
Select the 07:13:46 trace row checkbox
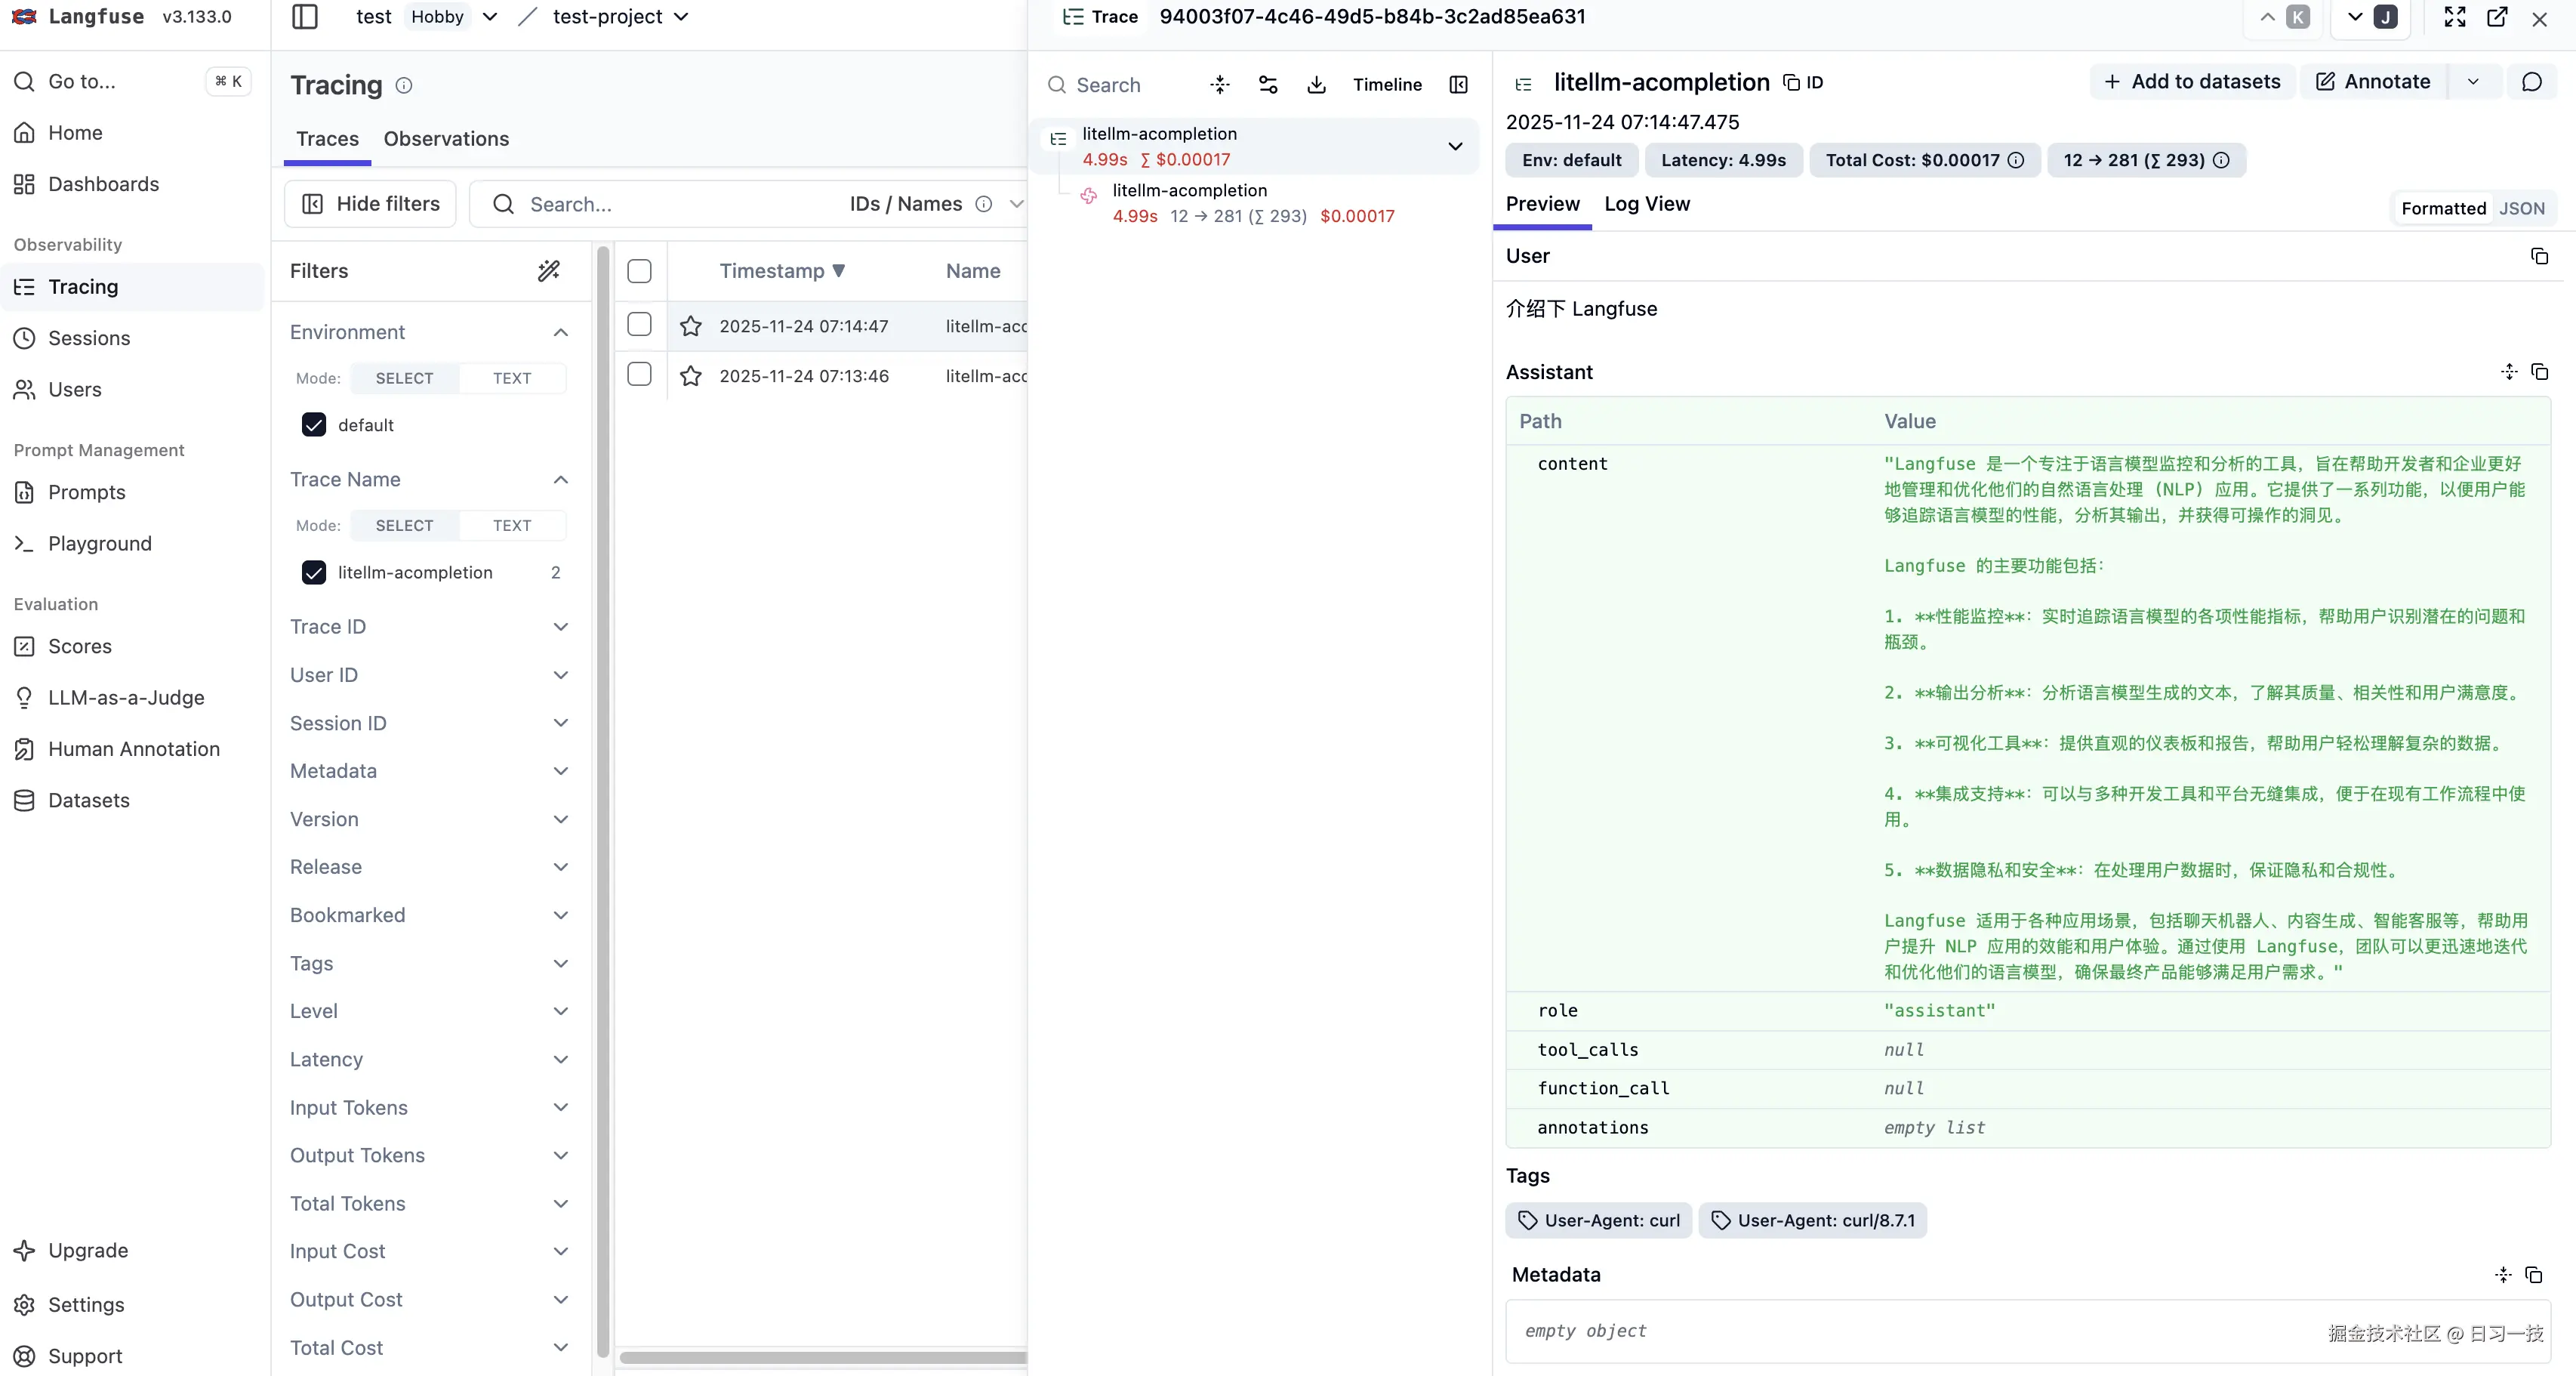click(x=639, y=375)
